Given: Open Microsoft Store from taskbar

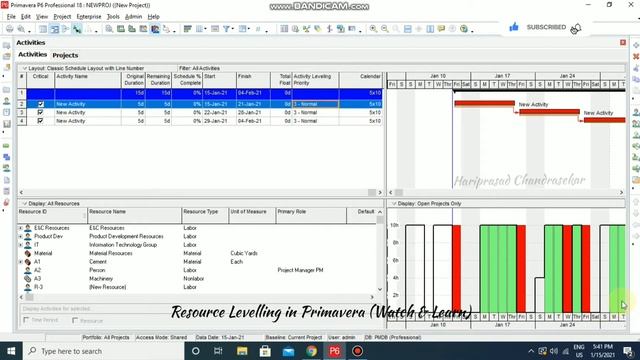Looking at the screenshot, I should (x=265, y=351).
